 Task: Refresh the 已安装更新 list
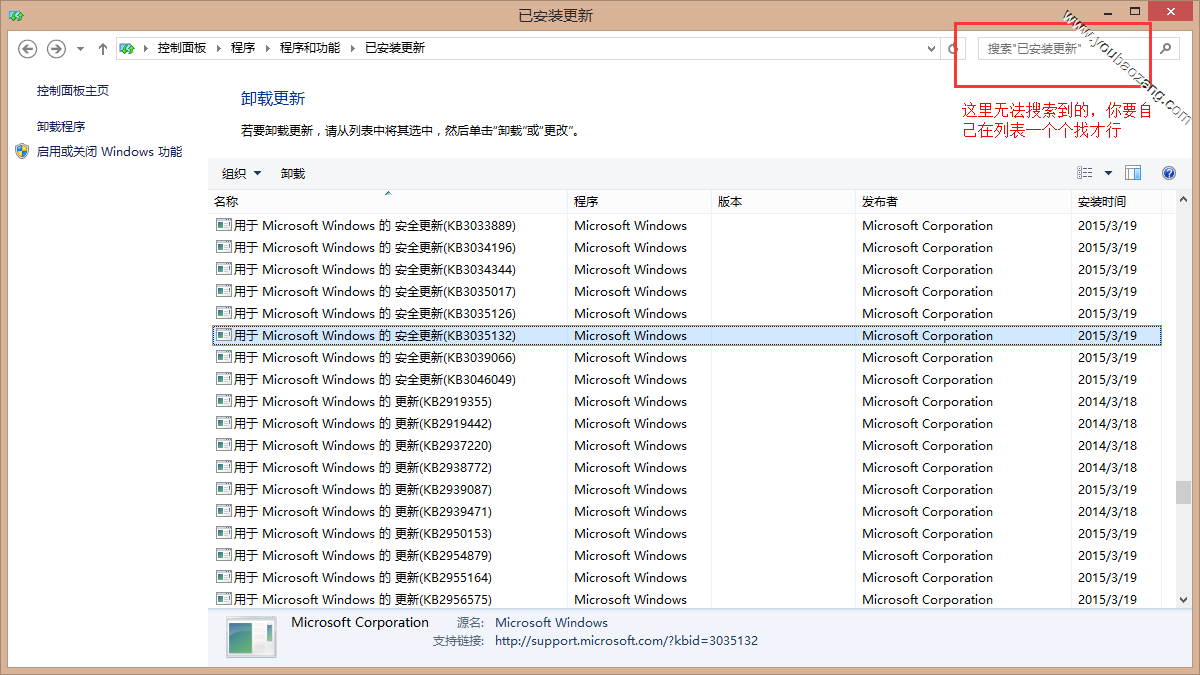pyautogui.click(x=954, y=48)
